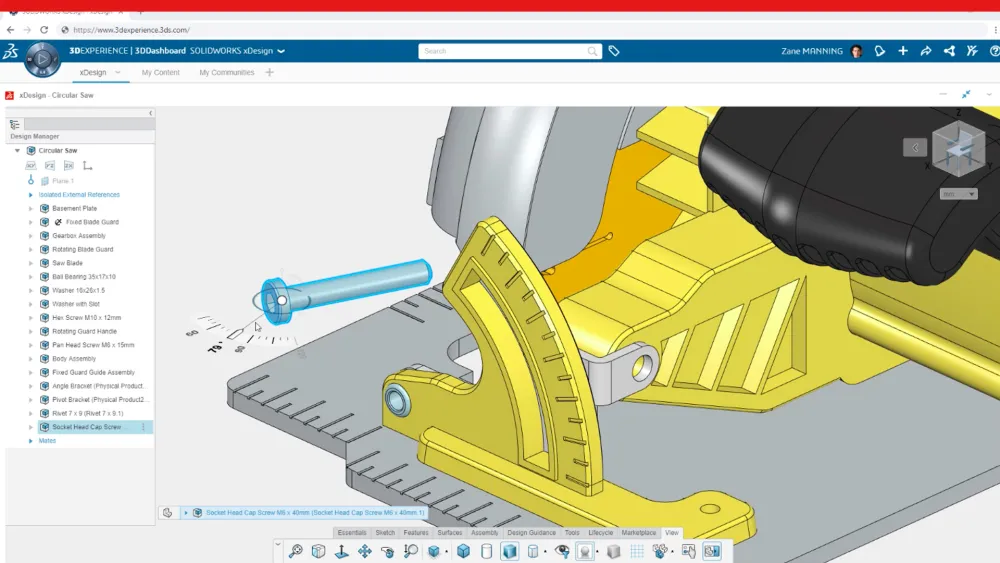Collapse the bottom action bar chevron
Image resolution: width=1000 pixels, height=563 pixels.
(277, 544)
